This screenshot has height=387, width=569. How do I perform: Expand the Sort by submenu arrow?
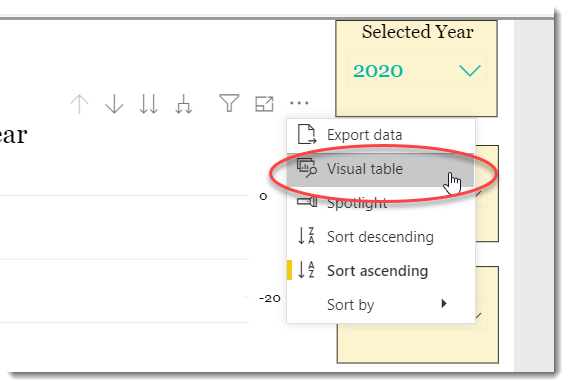click(x=444, y=304)
